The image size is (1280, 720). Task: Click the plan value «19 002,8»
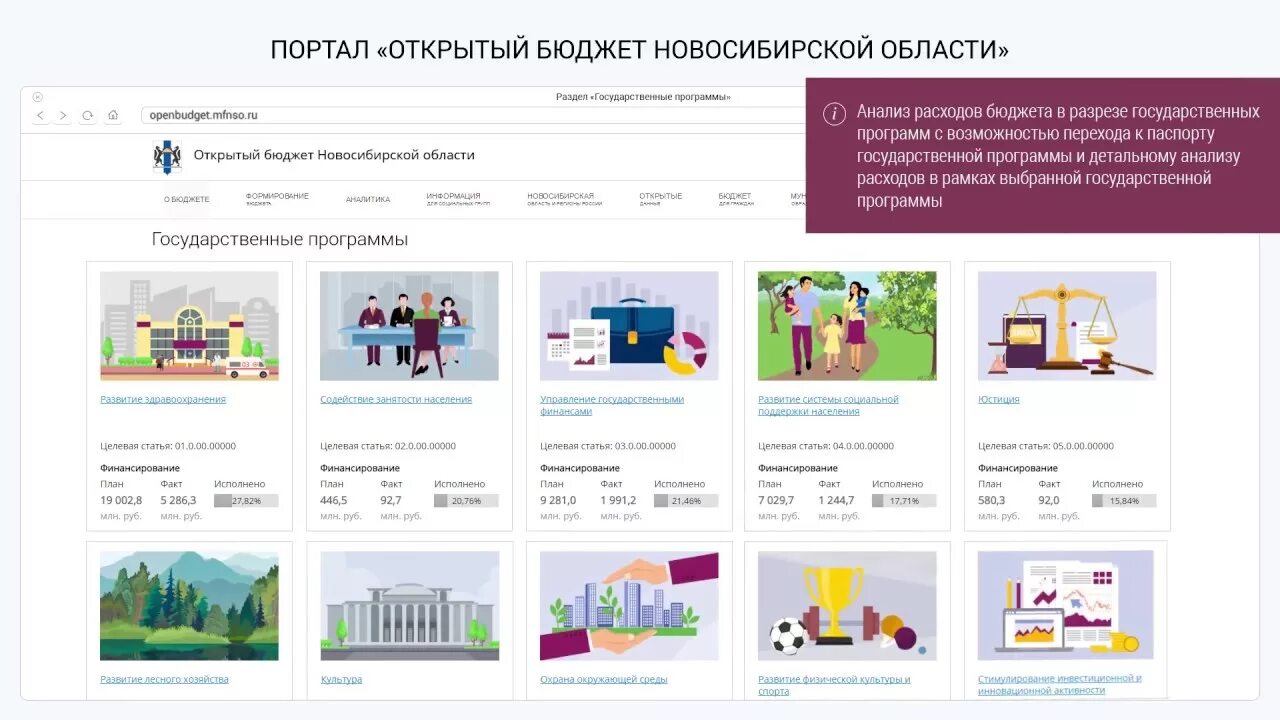pos(121,500)
